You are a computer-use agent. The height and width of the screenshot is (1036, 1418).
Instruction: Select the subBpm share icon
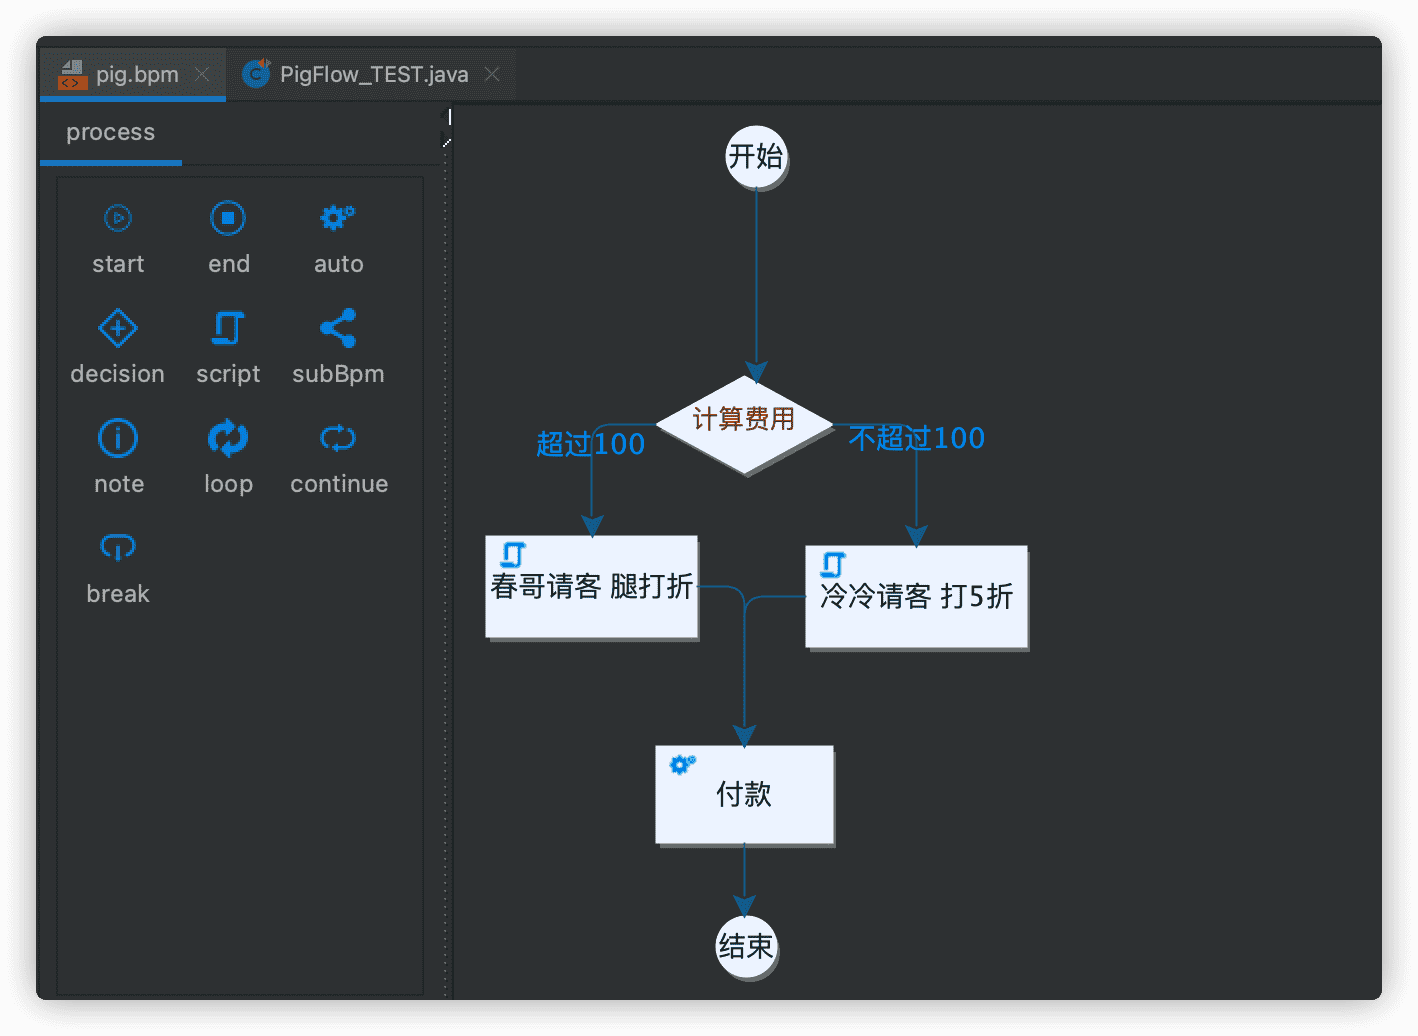pos(337,327)
